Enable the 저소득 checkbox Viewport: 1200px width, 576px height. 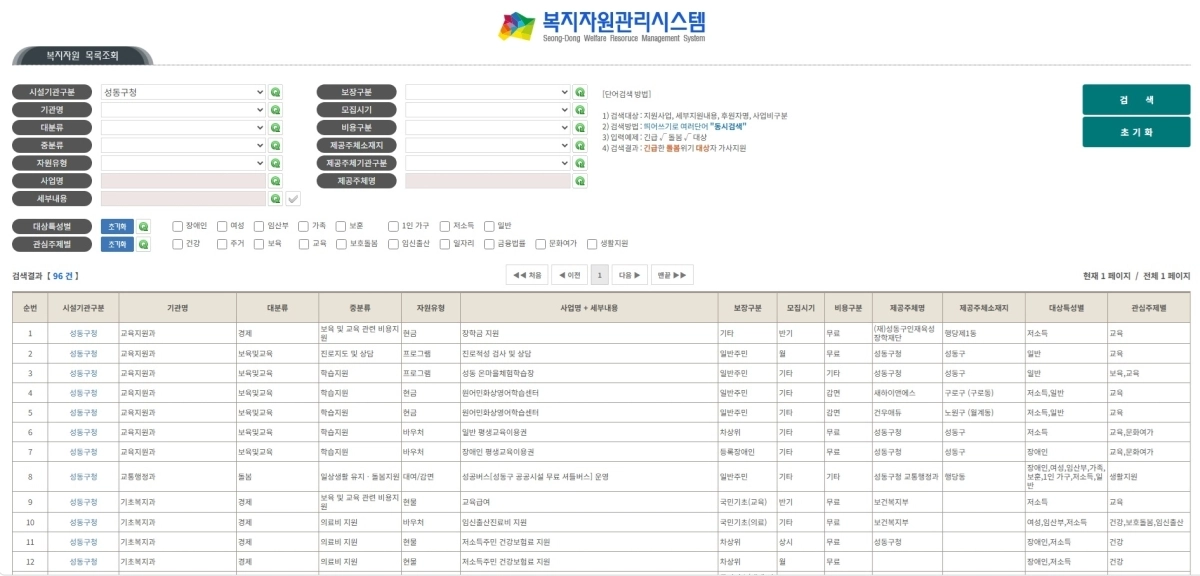[445, 226]
